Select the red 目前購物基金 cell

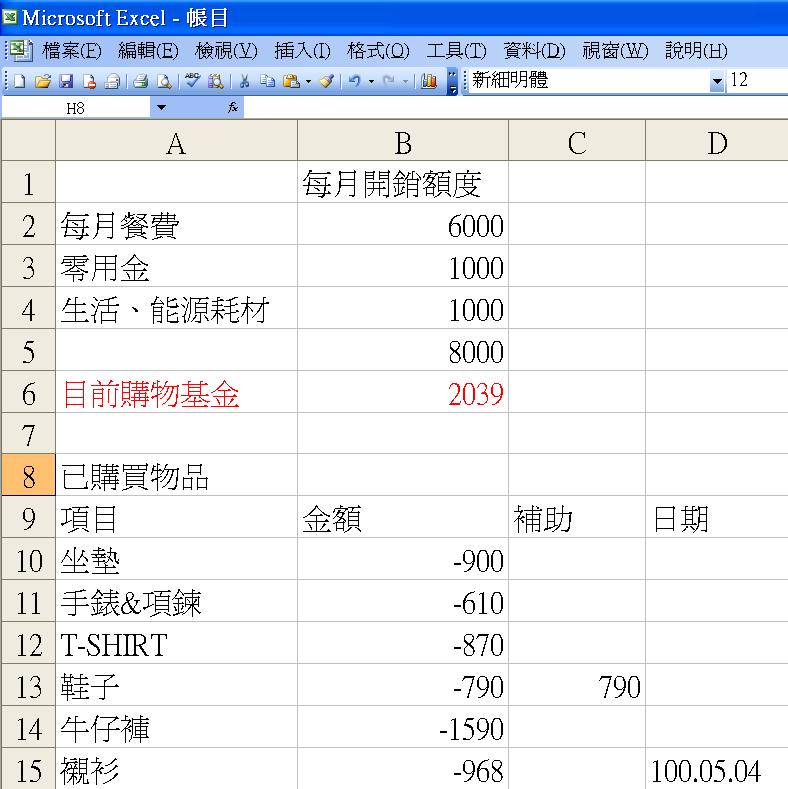[x=176, y=391]
